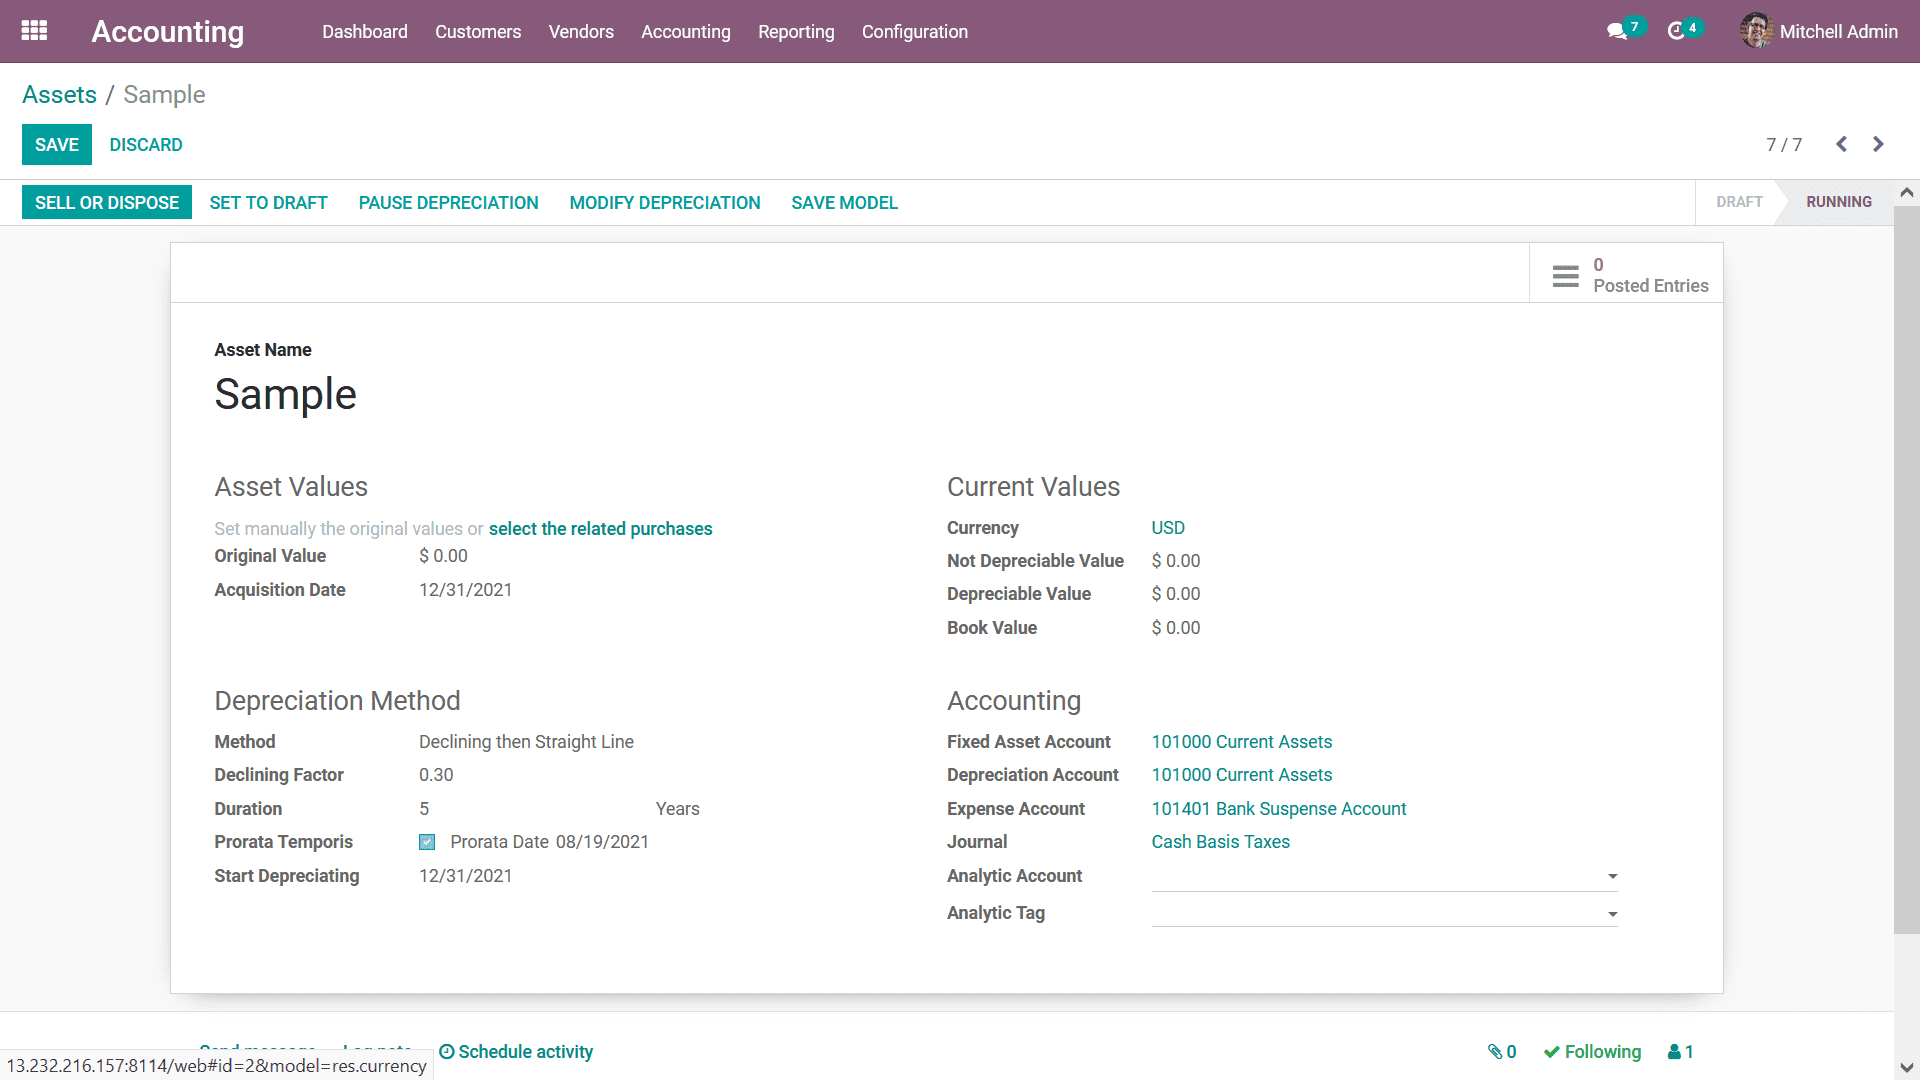Open the Accounting menu item
Screen dimensions: 1920x1080
(686, 31)
